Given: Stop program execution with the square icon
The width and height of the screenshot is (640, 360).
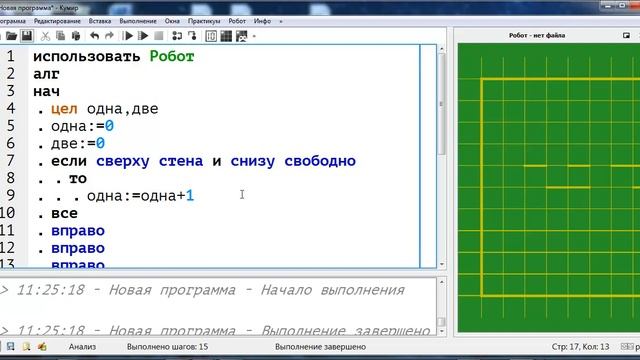Looking at the screenshot, I should tap(159, 36).
